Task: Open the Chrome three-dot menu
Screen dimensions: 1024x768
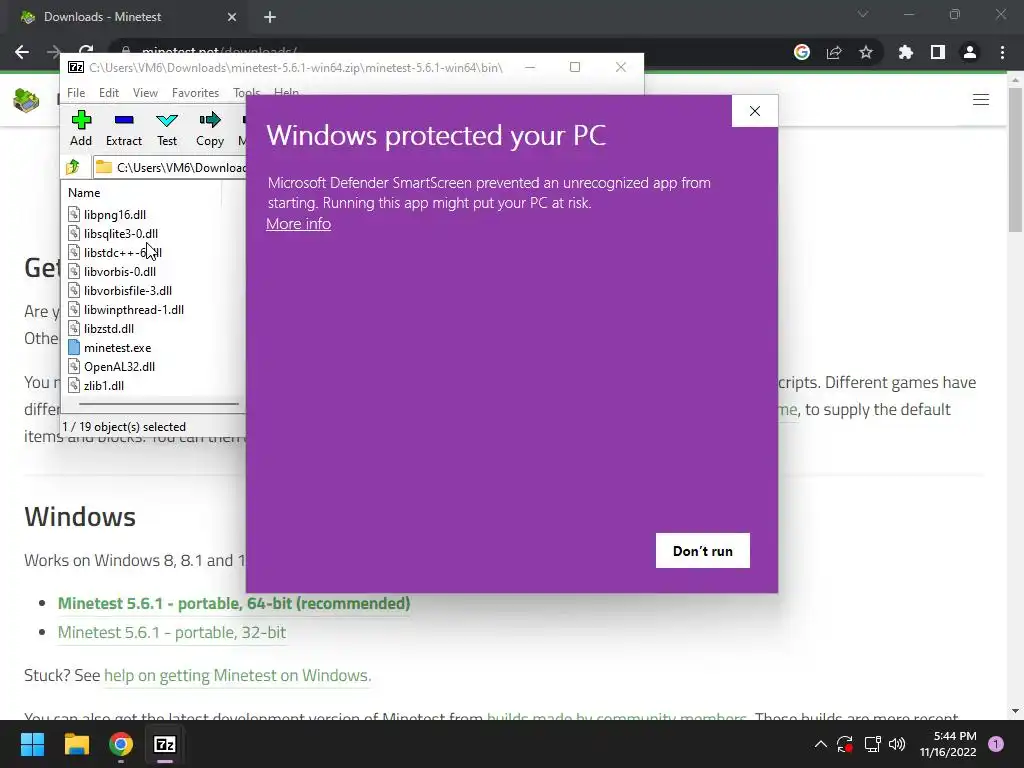Action: (1002, 52)
